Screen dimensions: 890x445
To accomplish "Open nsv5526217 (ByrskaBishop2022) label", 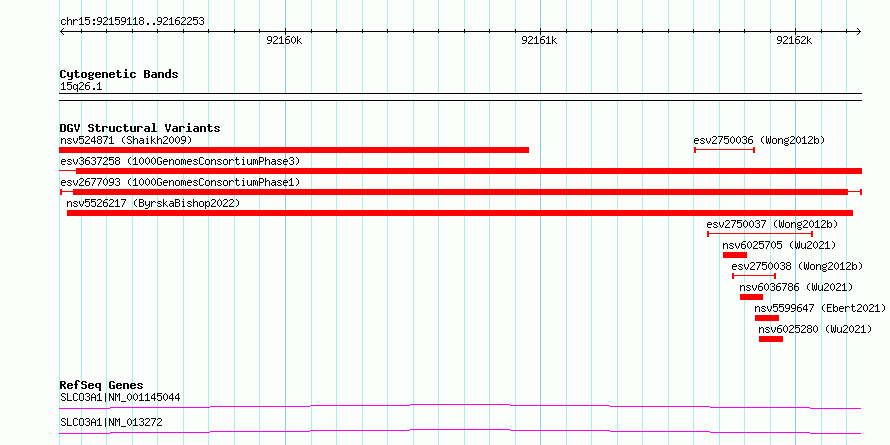I will pyautogui.click(x=153, y=203).
